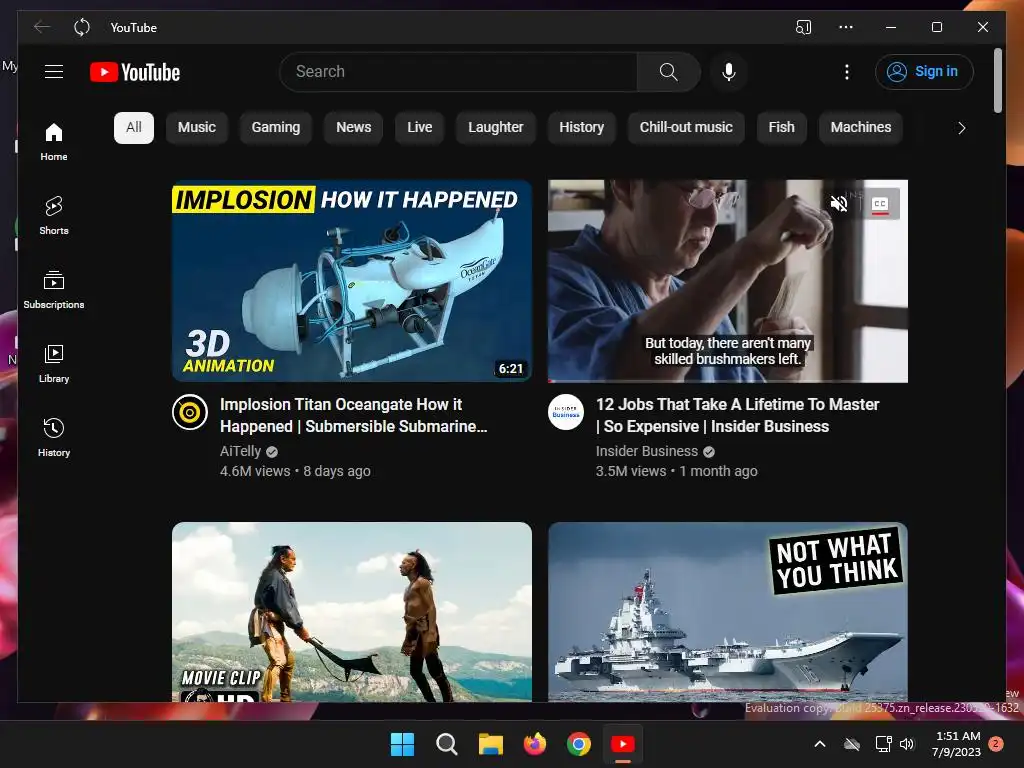Click the Search input field
Screen dimensions: 1024x768
(x=458, y=72)
